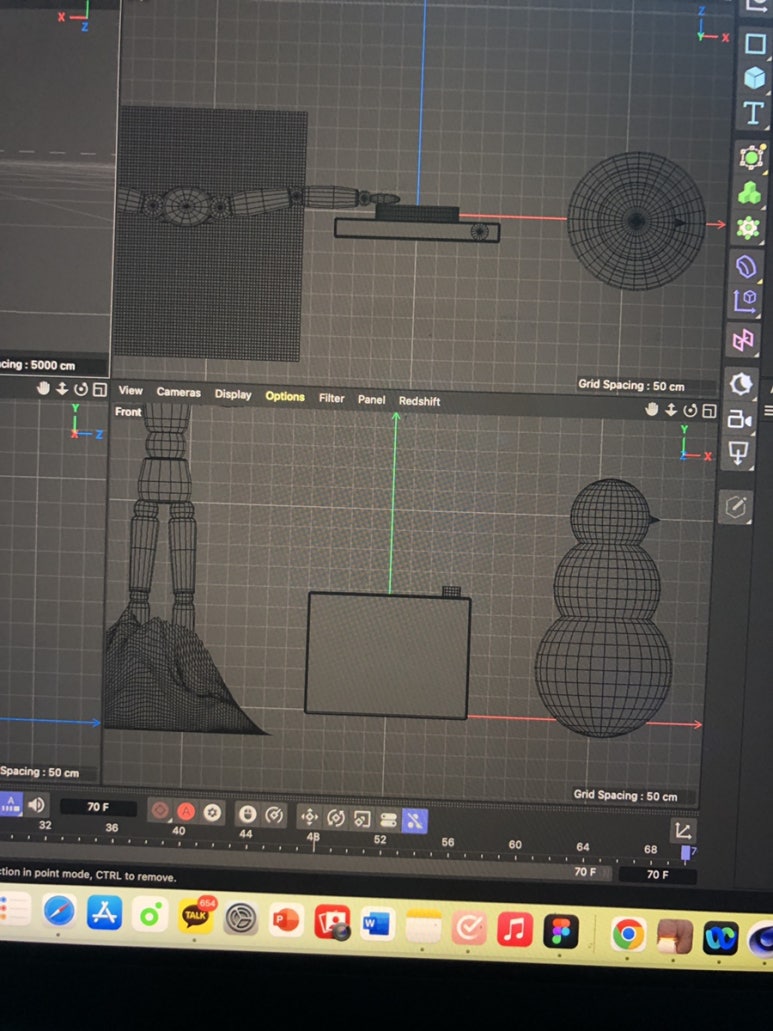Screen dimensions: 773x1031
Task: Toggle Rotation keyframe recording
Action: click(x=336, y=818)
